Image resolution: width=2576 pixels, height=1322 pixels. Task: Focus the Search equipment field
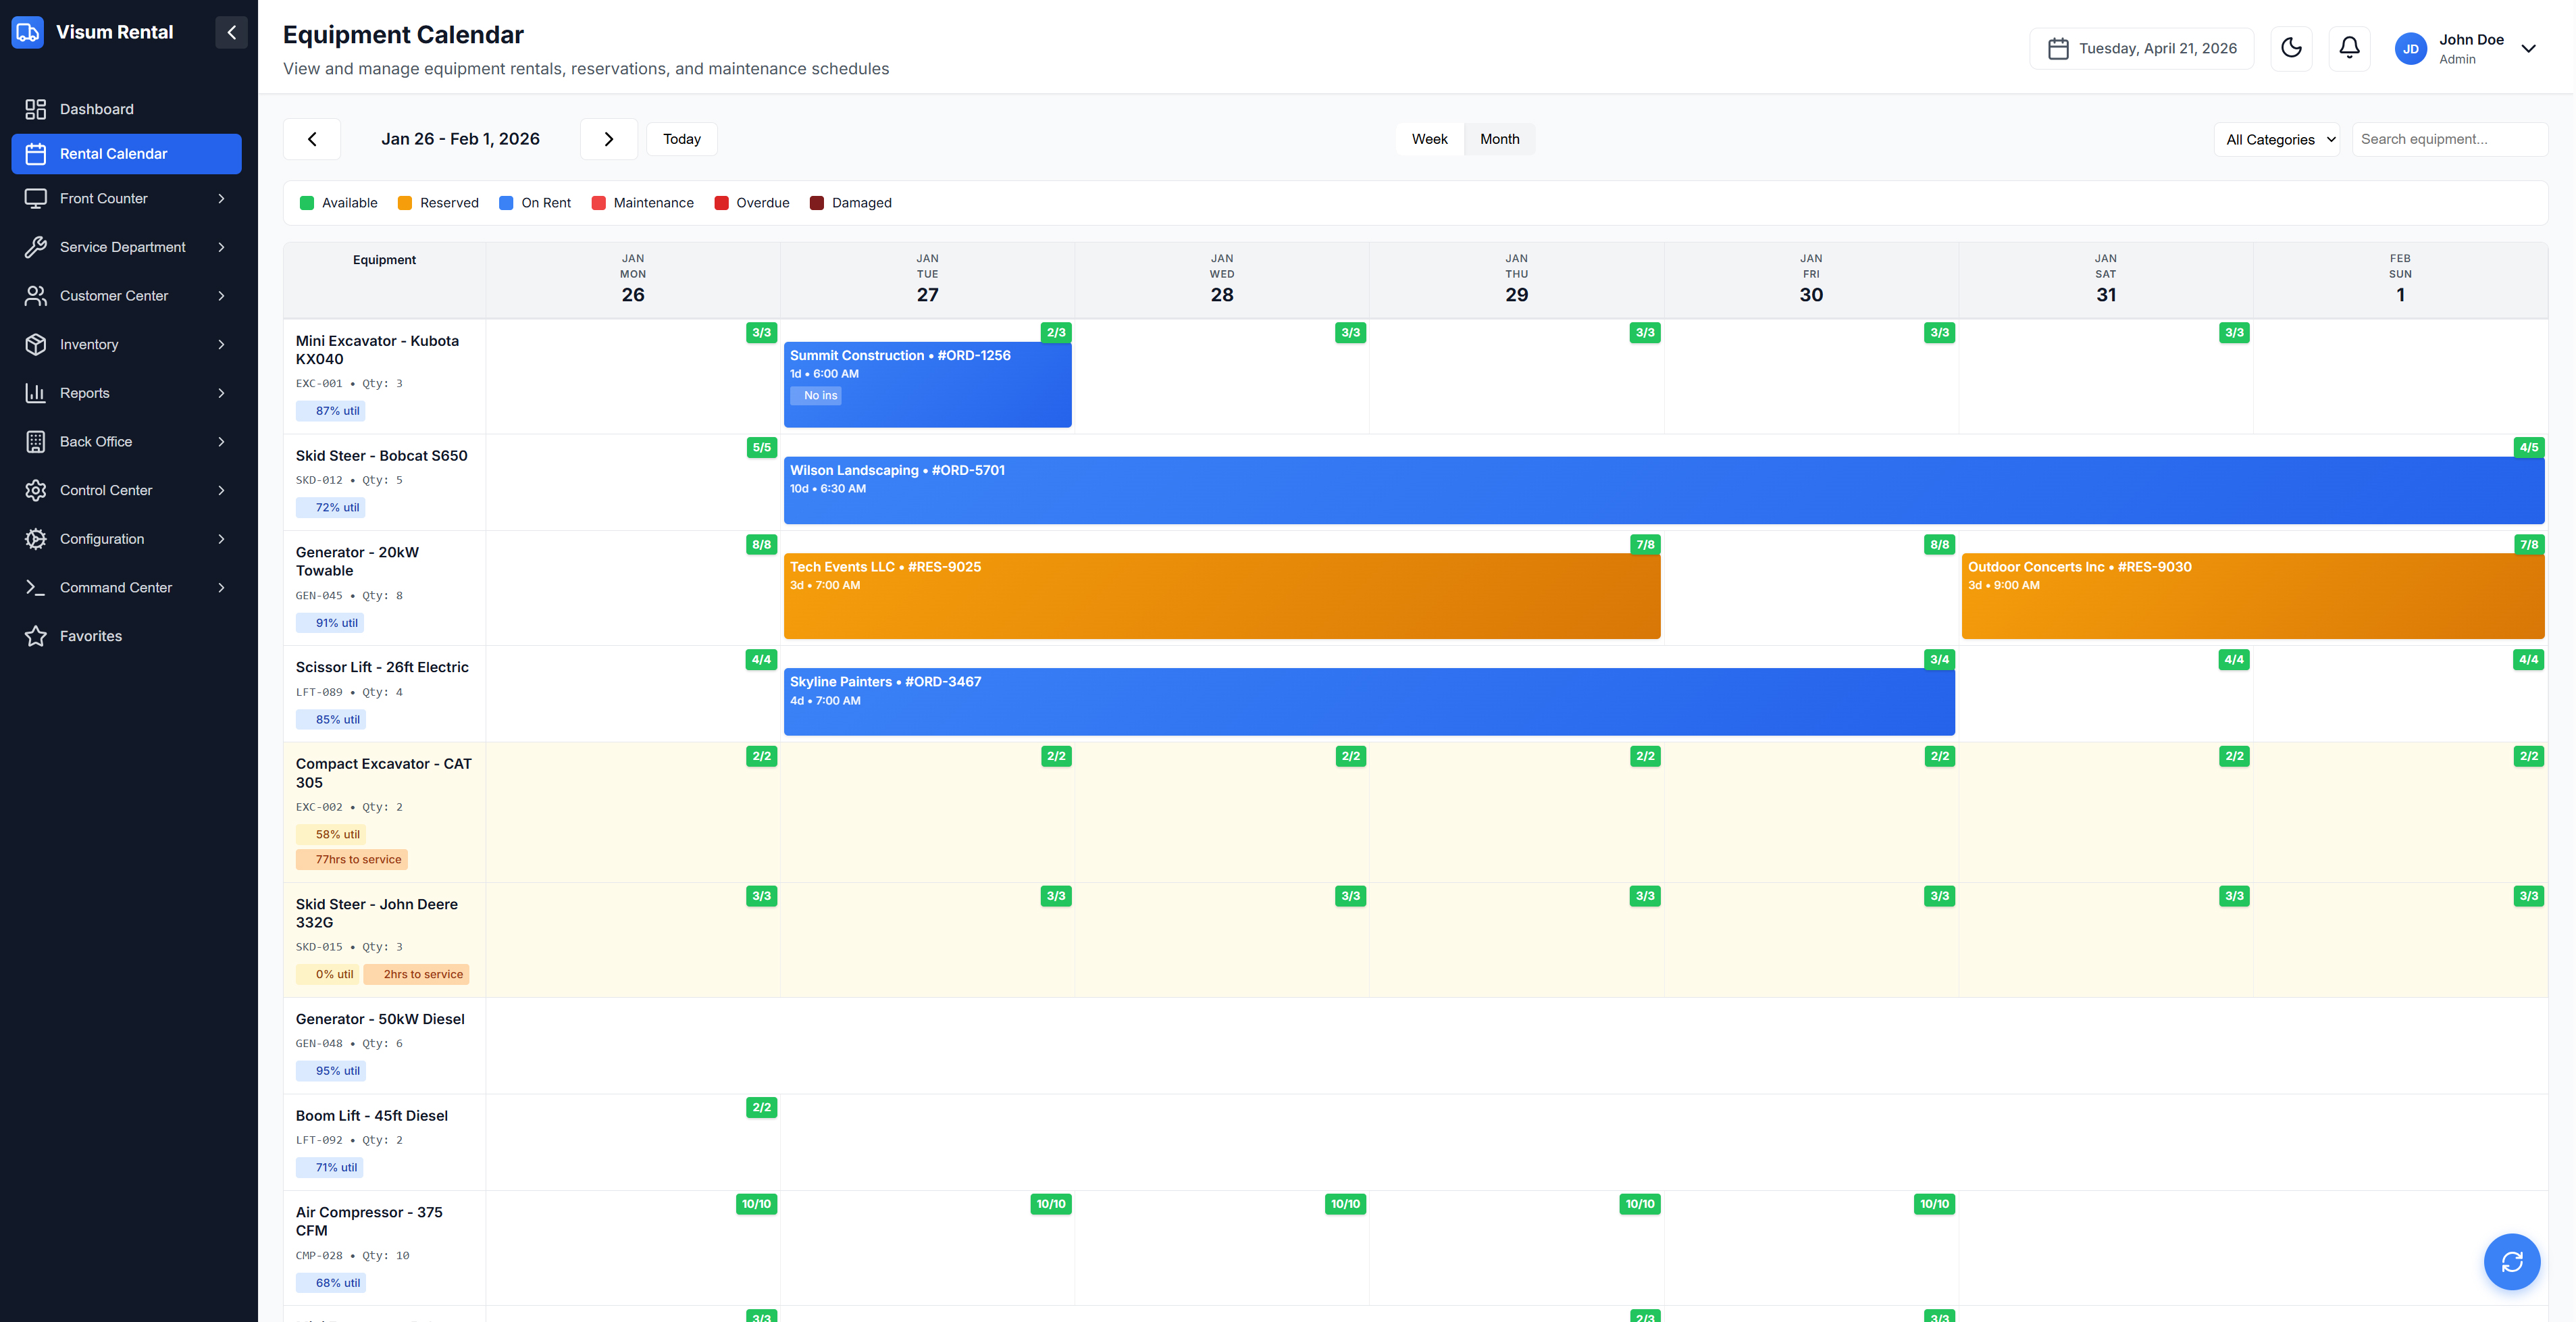tap(2449, 139)
